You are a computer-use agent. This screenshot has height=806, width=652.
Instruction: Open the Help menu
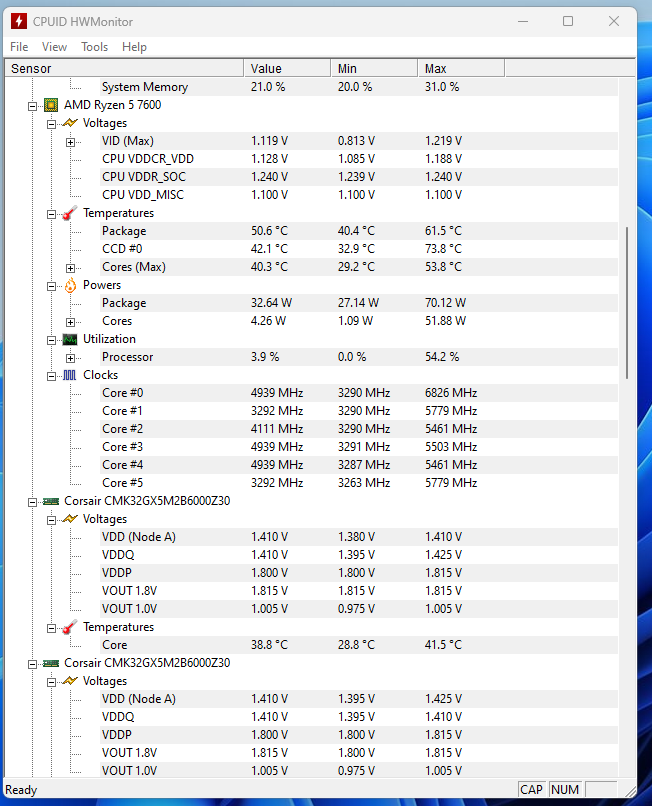[134, 47]
